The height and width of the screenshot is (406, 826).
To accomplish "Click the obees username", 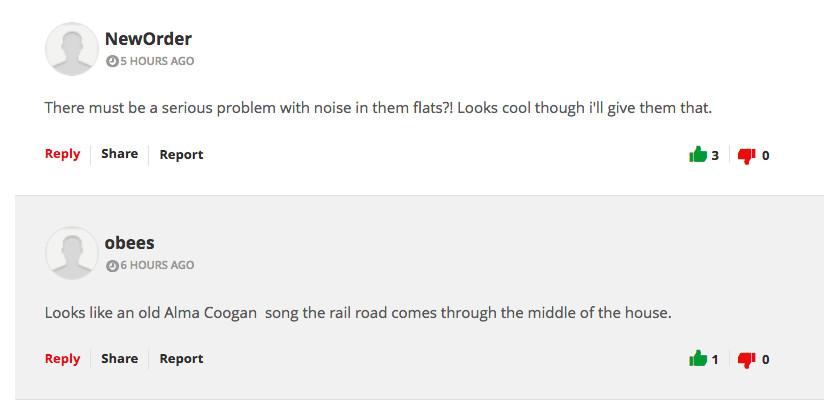I will [x=129, y=243].
